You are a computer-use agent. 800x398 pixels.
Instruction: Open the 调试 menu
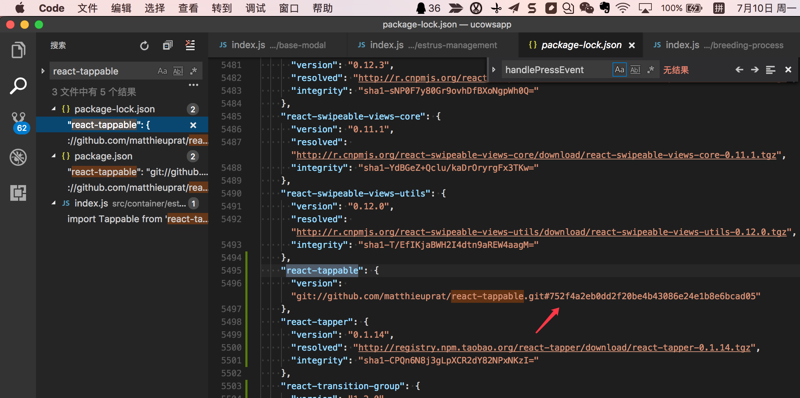pos(255,8)
